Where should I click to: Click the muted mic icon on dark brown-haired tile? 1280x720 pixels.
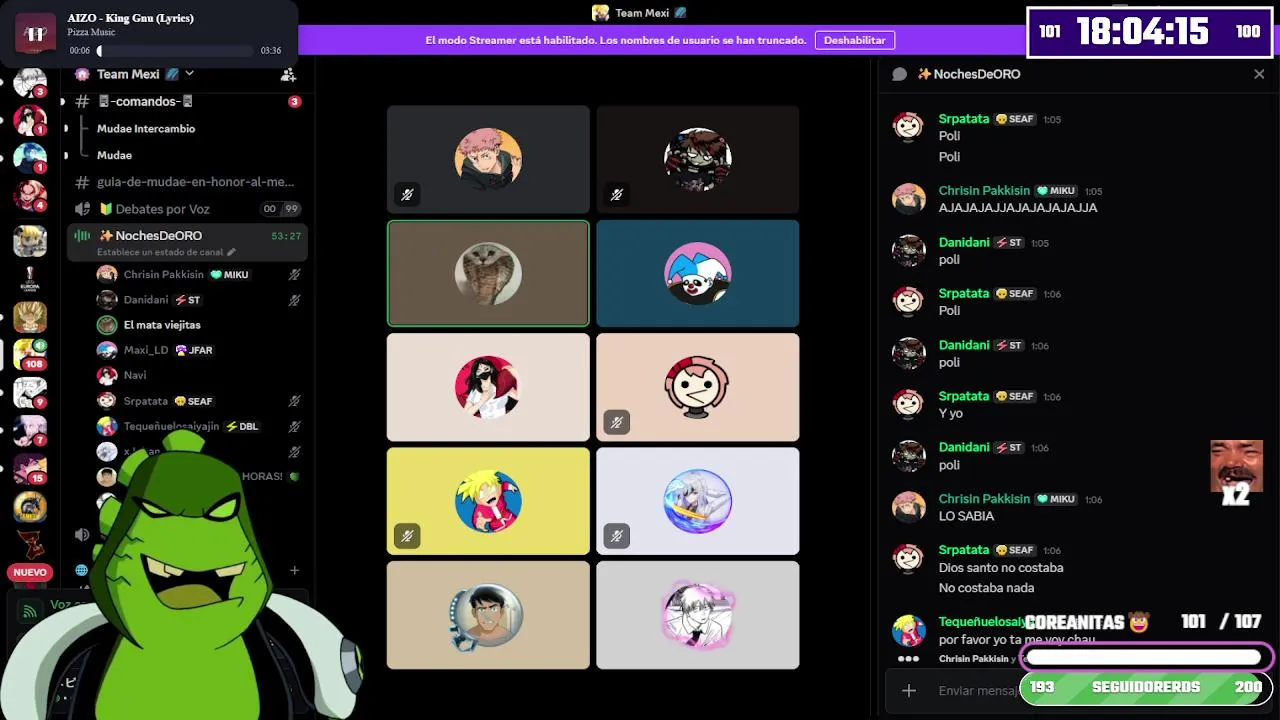616,195
